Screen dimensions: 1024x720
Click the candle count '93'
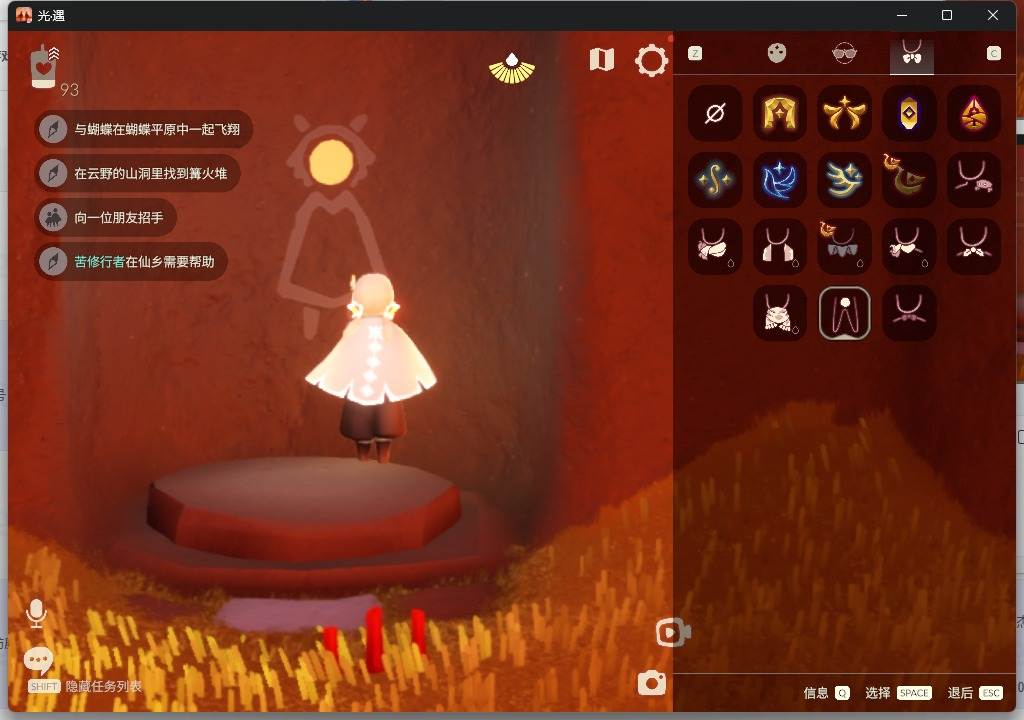(69, 90)
